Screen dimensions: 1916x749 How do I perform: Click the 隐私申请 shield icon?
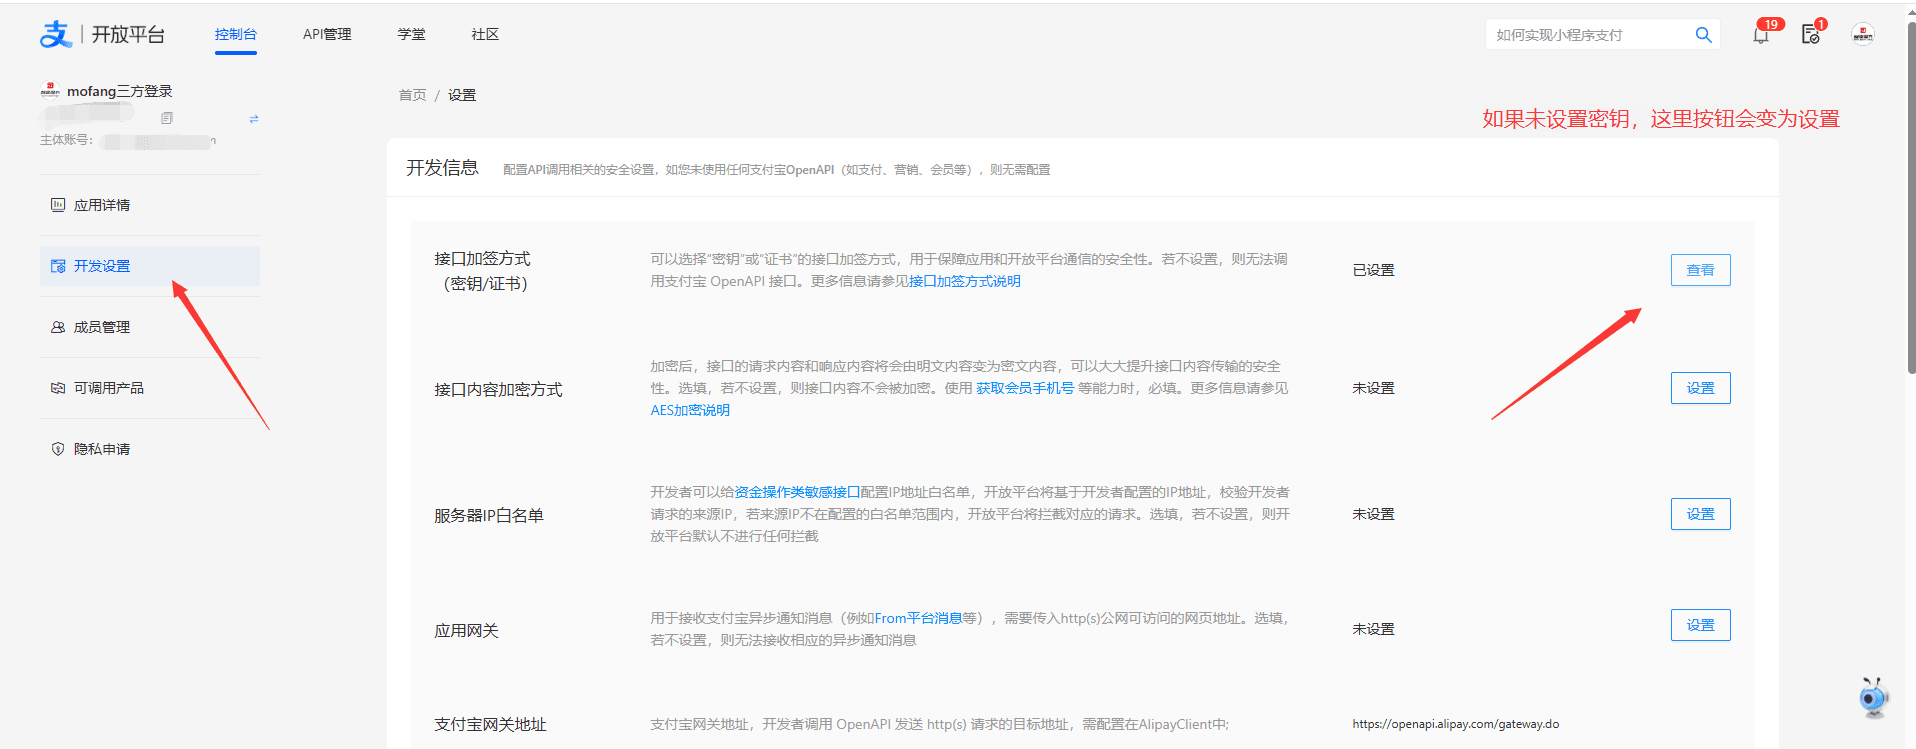click(x=58, y=449)
